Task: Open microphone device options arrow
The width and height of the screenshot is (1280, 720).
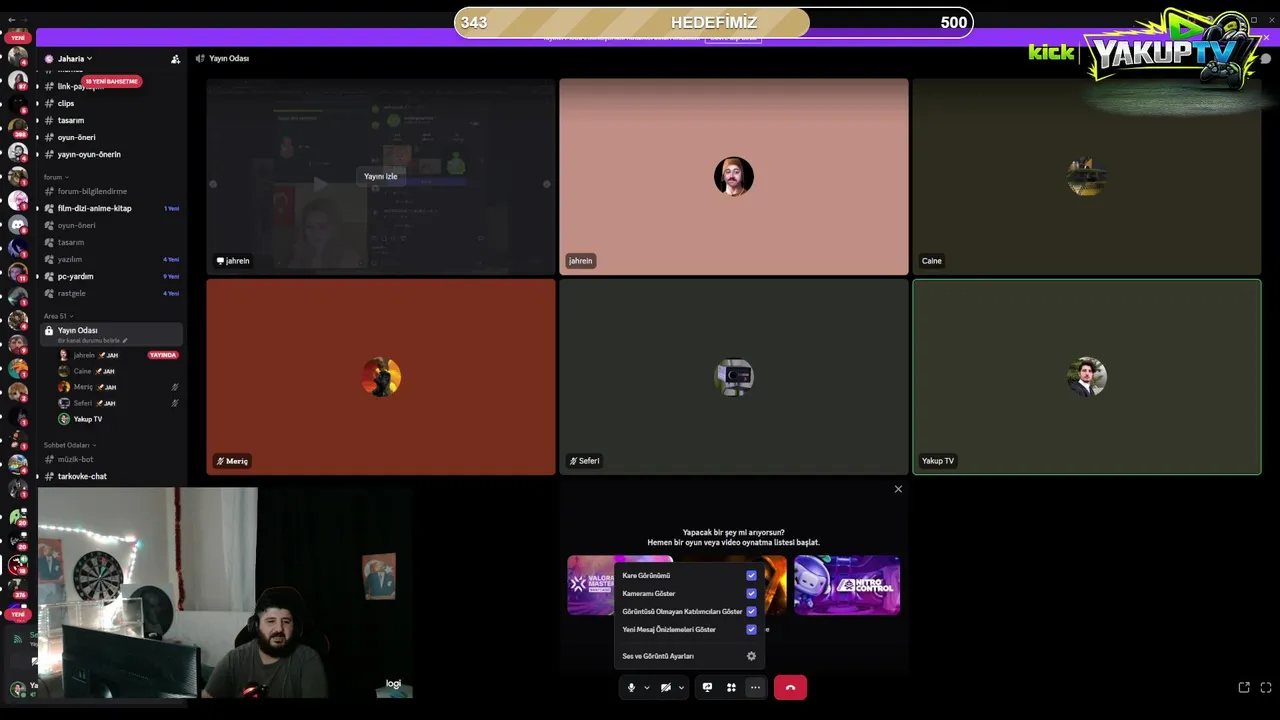Action: pyautogui.click(x=647, y=687)
